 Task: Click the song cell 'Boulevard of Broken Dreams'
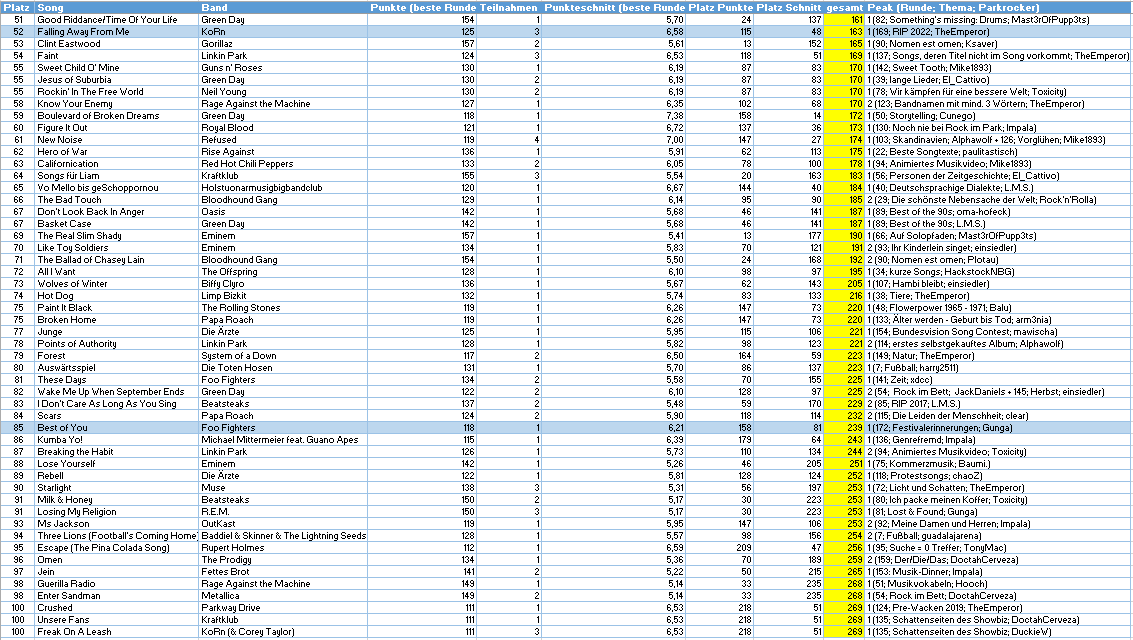(116, 116)
